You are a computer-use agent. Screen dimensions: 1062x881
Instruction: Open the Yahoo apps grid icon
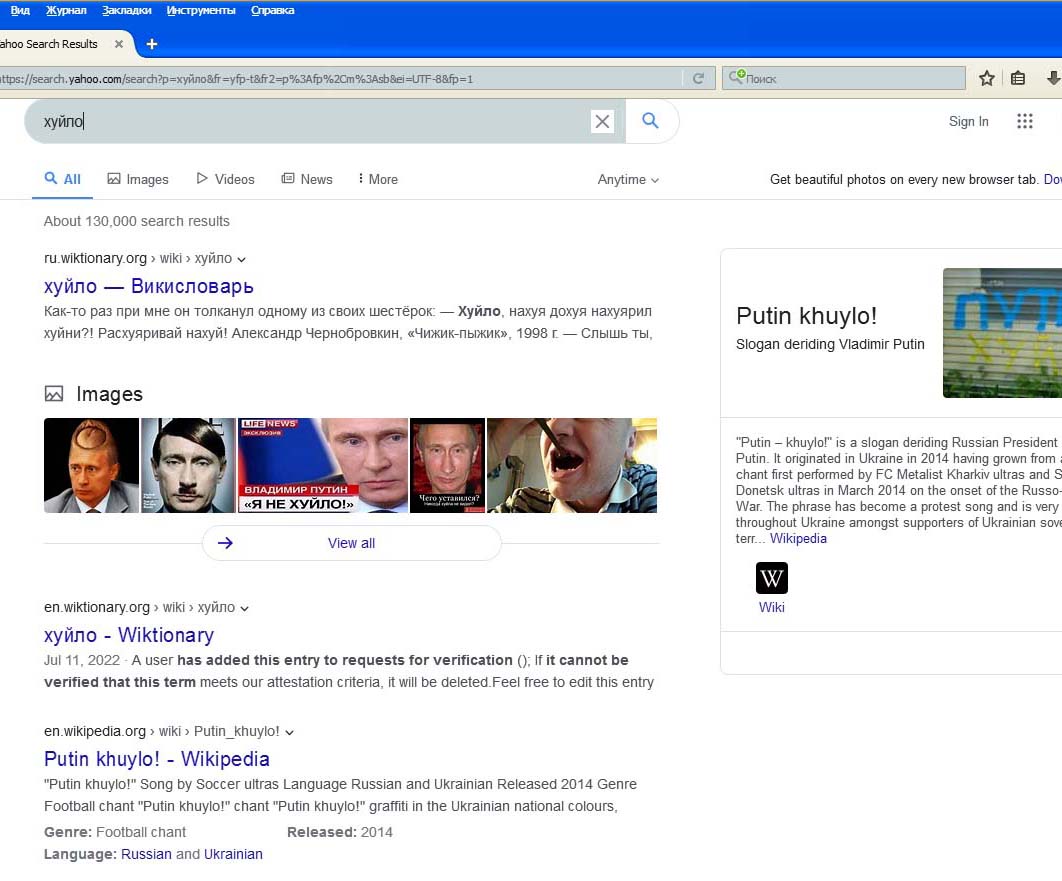[1025, 121]
